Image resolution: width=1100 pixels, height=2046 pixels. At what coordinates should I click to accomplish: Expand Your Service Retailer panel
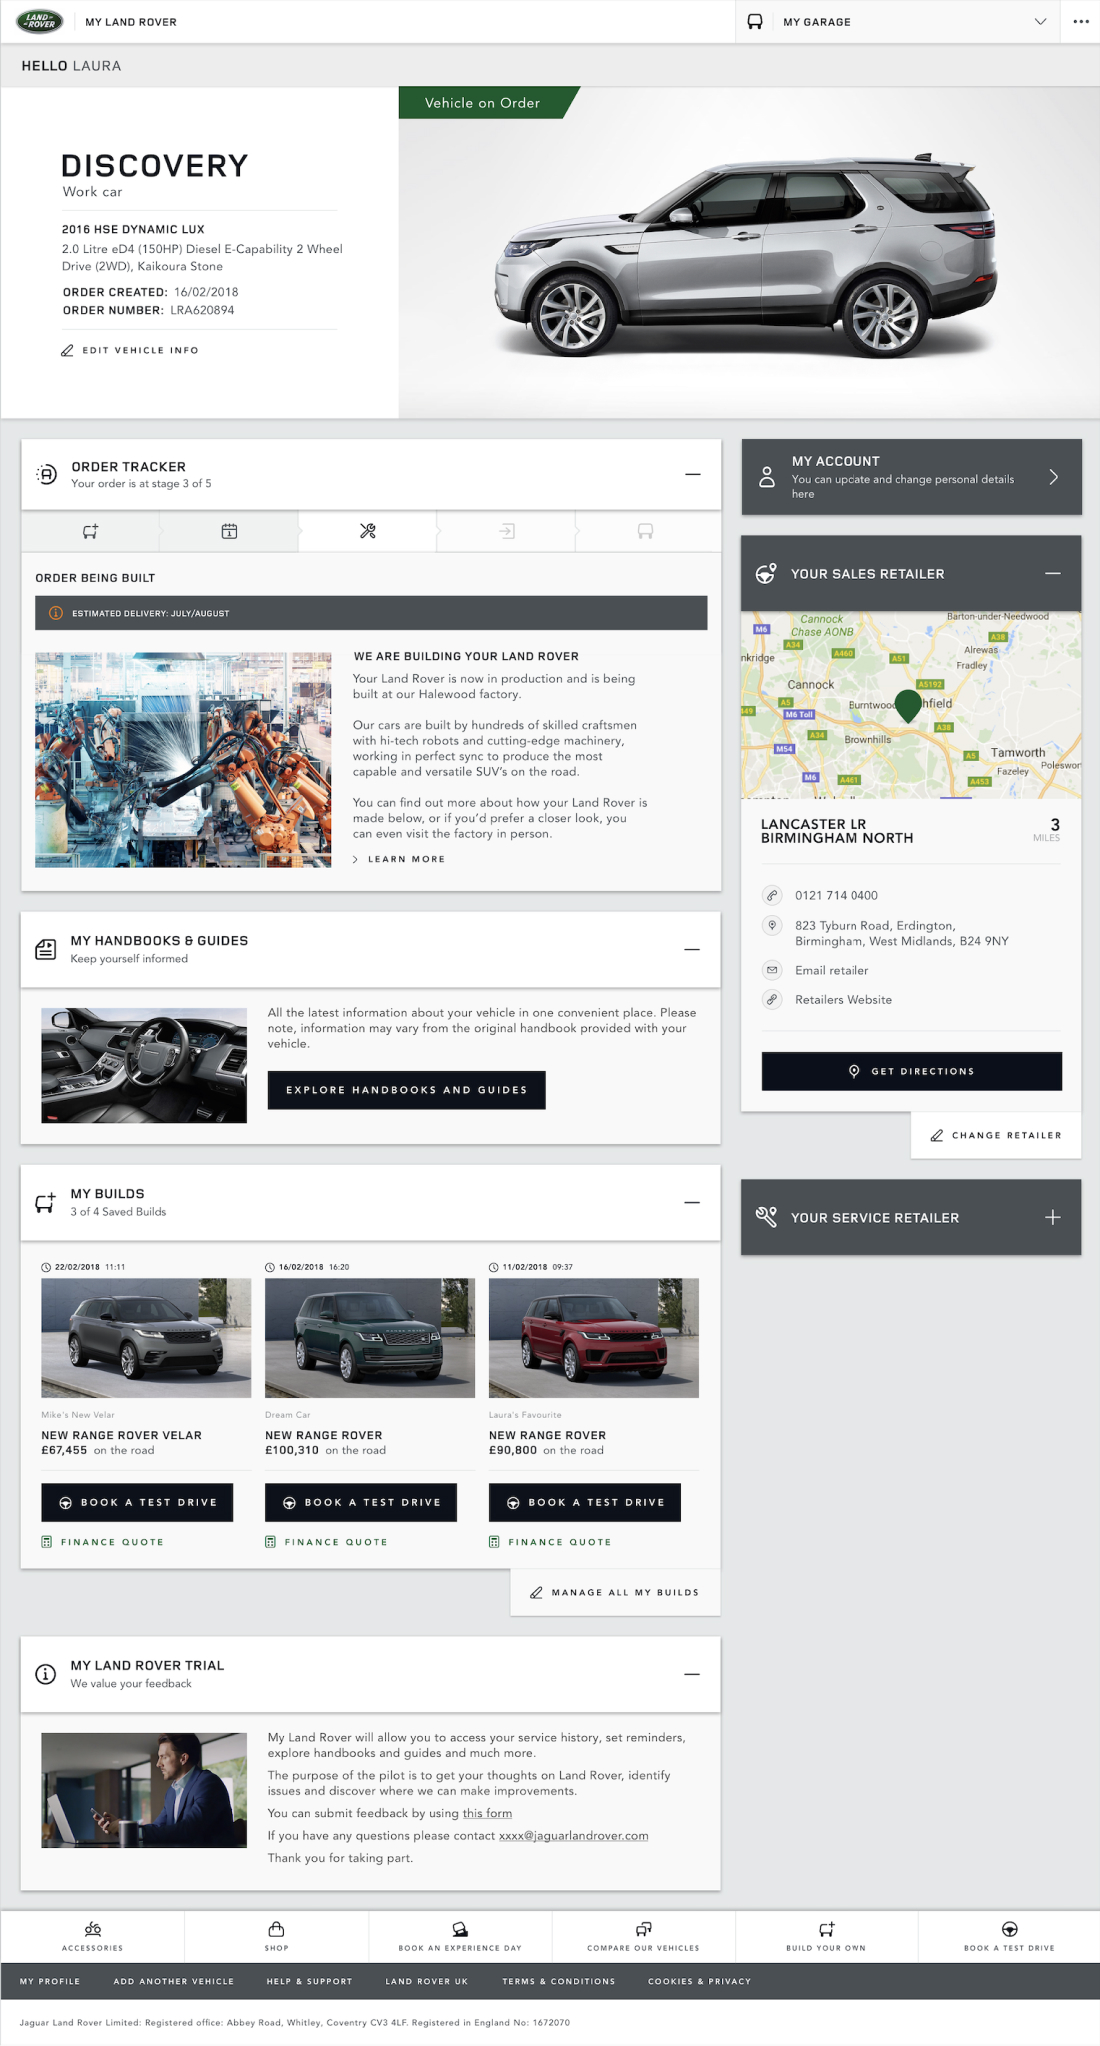pos(1053,1217)
